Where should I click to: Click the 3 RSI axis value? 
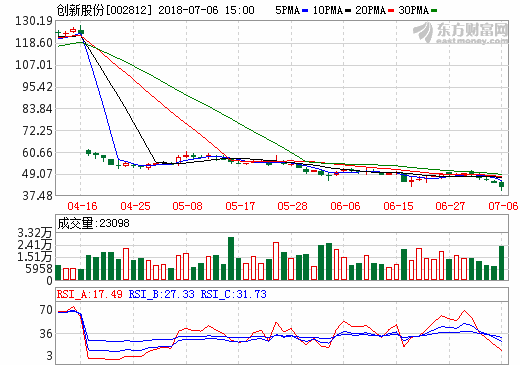[50, 356]
